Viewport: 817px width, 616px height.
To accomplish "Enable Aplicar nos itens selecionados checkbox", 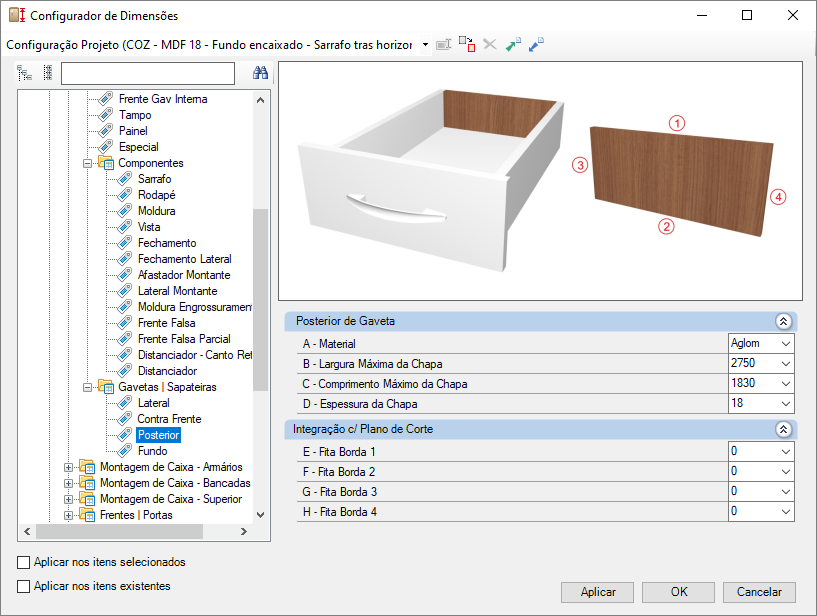I will pos(23,562).
